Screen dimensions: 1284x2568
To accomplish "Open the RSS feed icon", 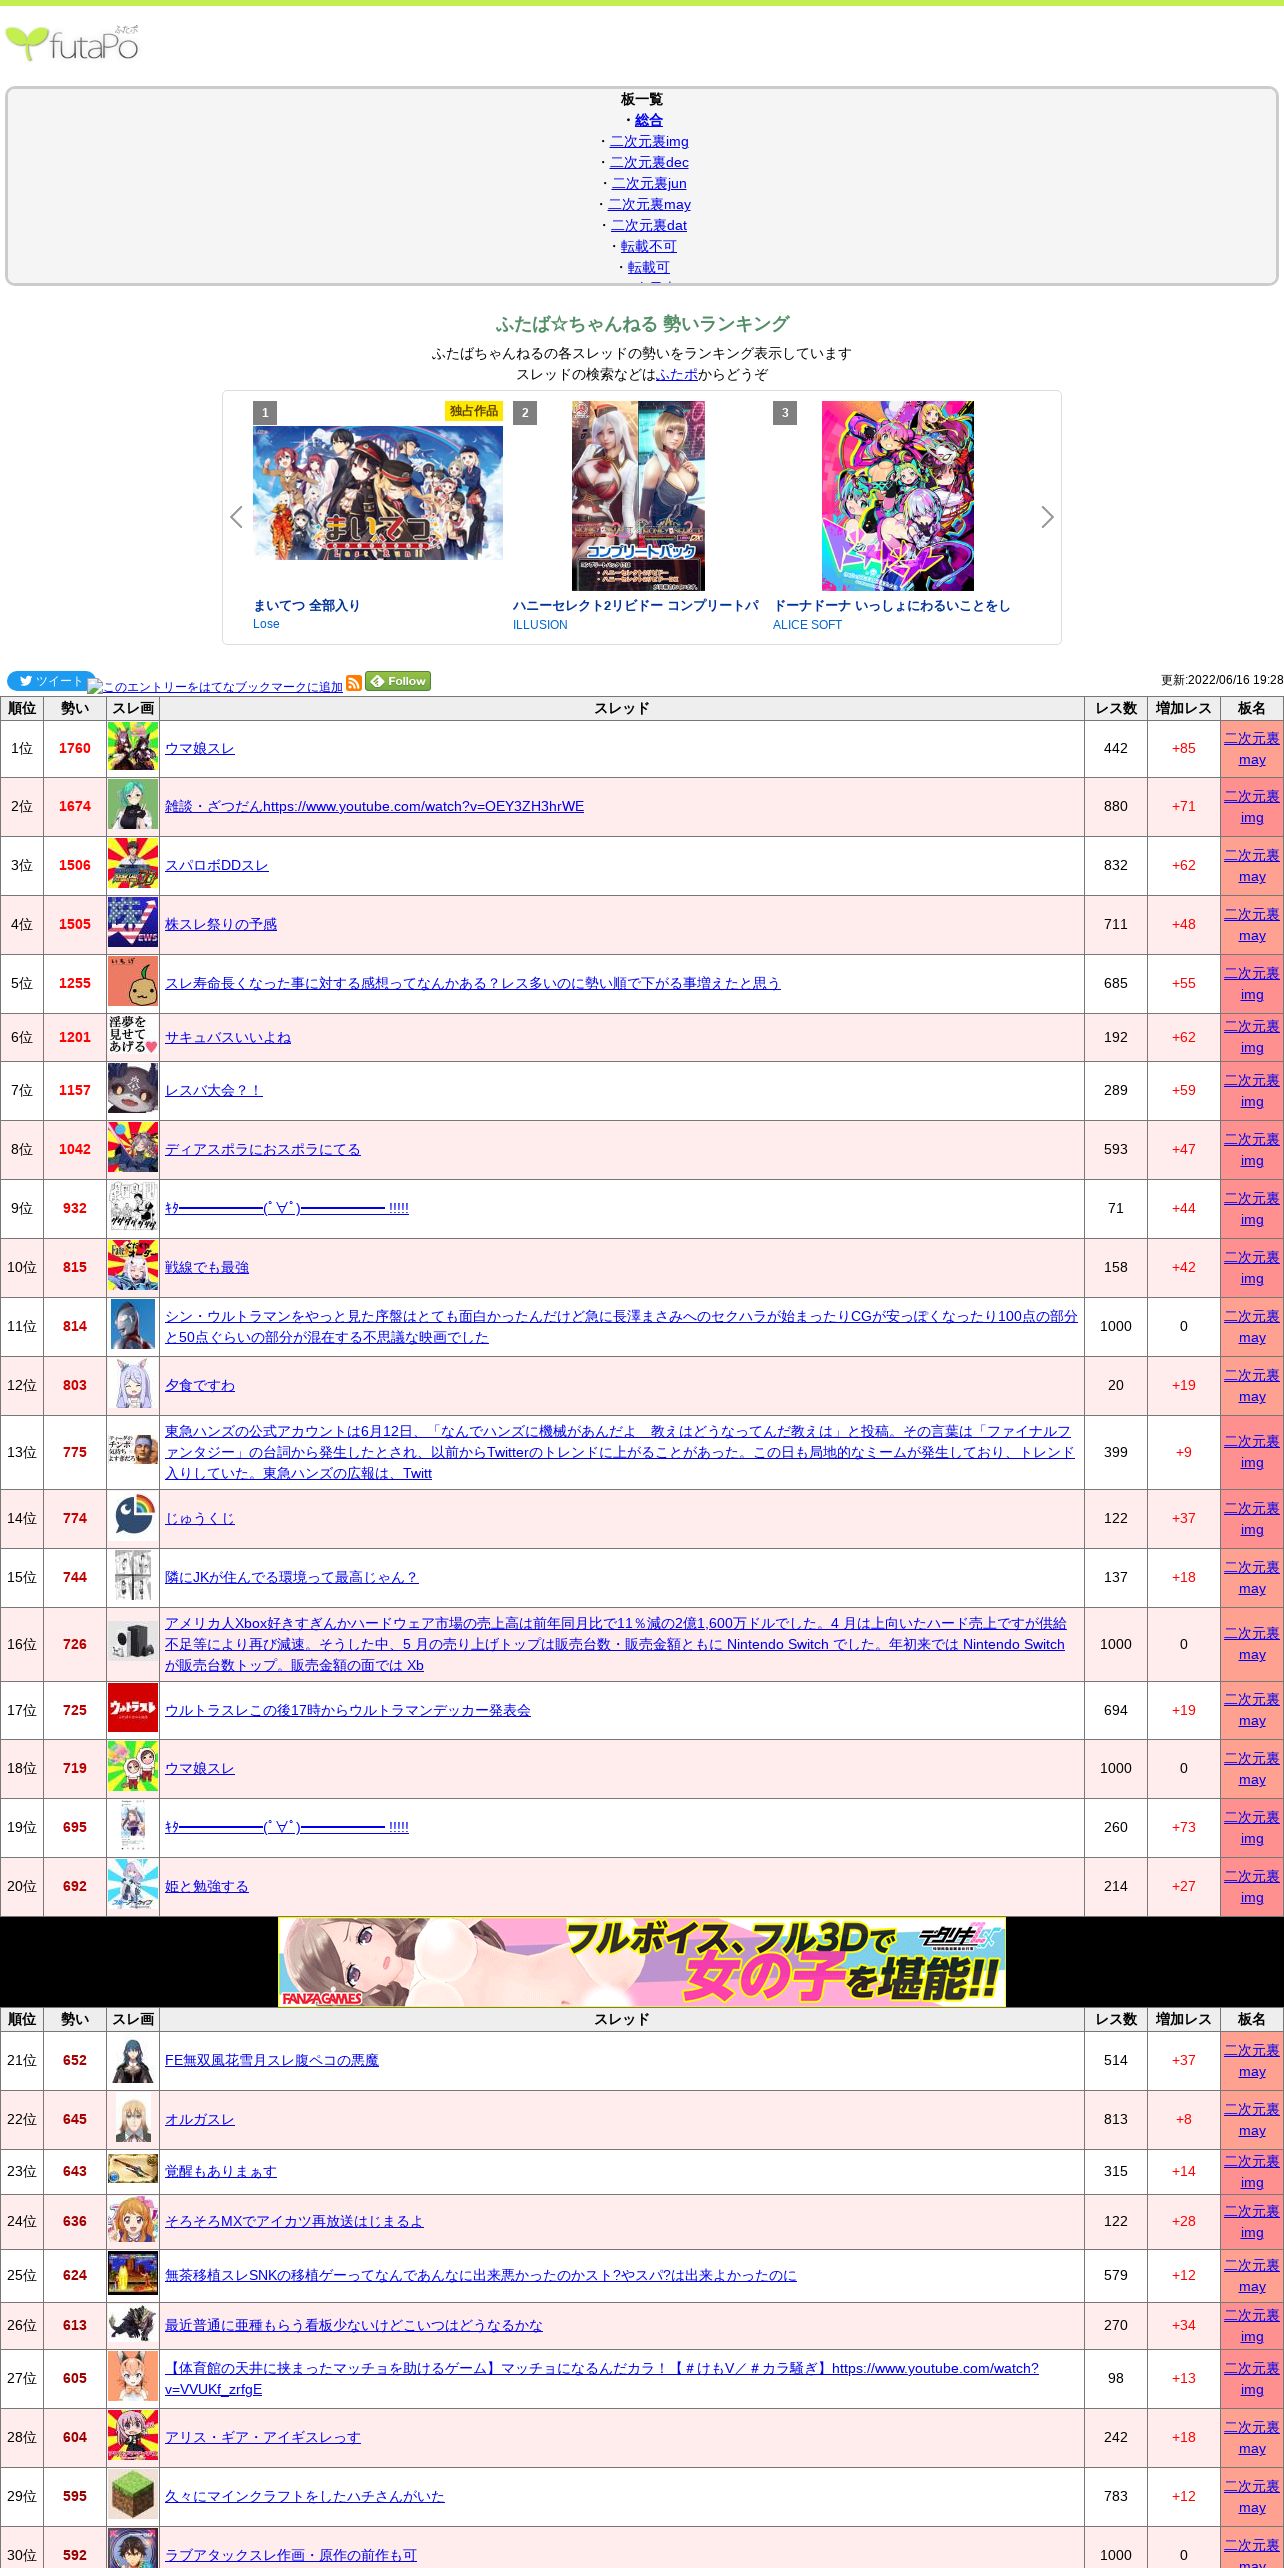I will tap(353, 683).
